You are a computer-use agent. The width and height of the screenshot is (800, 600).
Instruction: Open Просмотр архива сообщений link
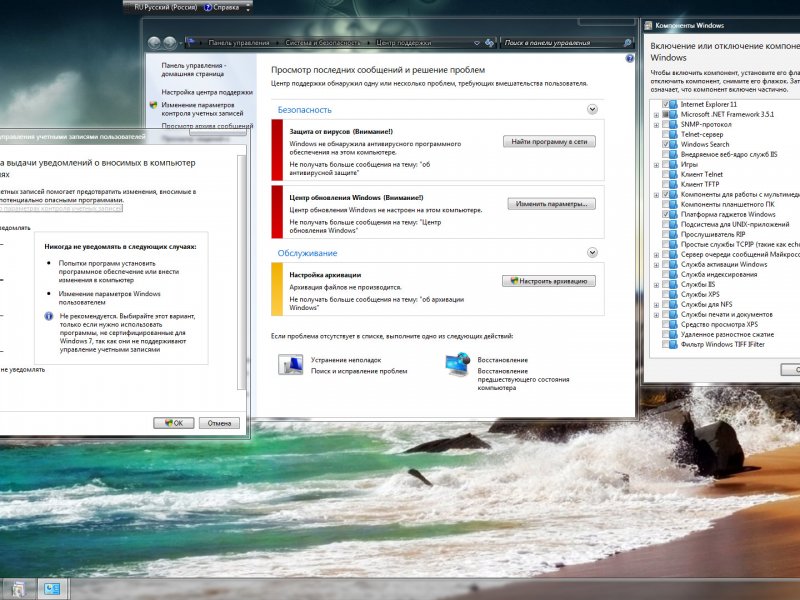coord(207,126)
